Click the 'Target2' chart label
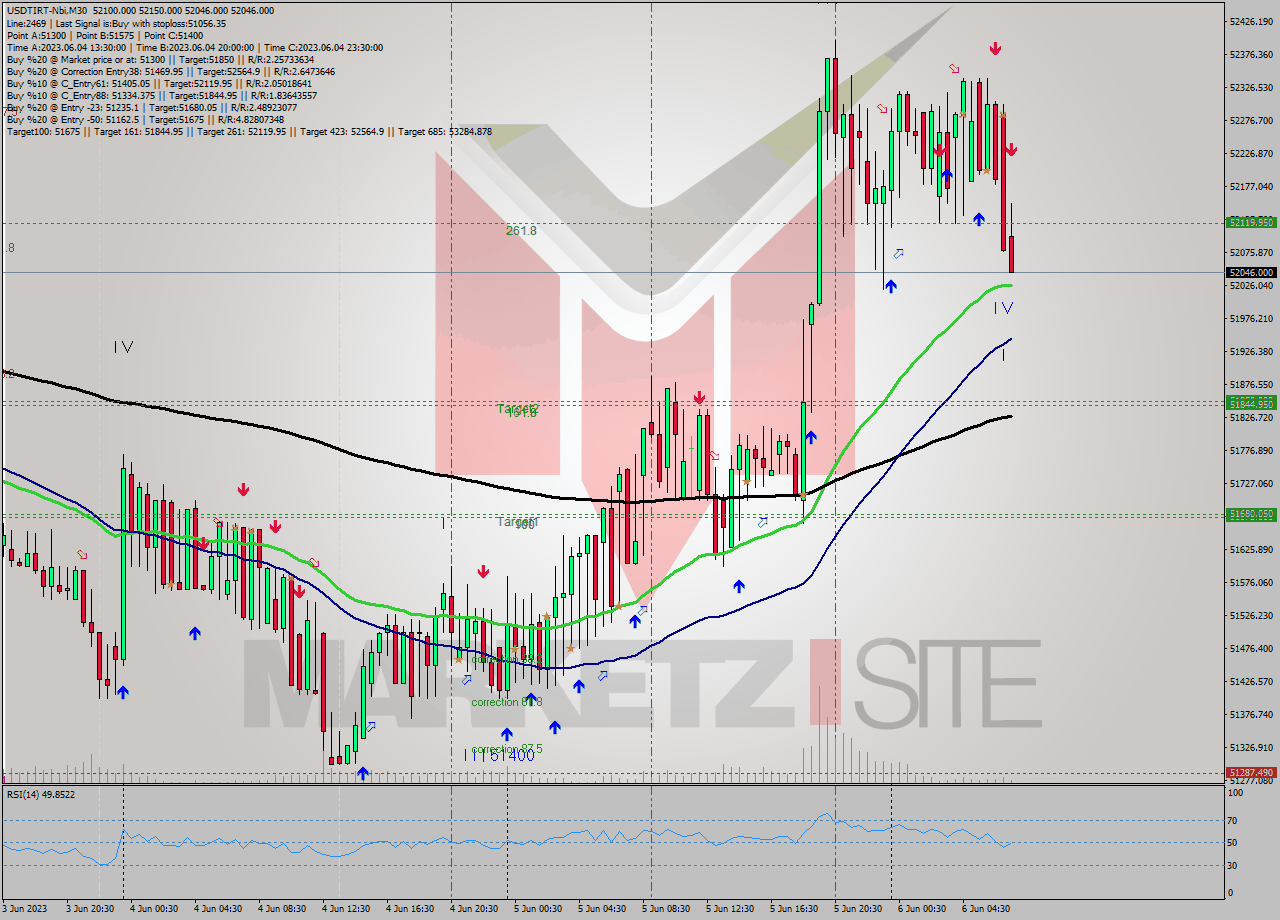The image size is (1280, 920). [518, 408]
